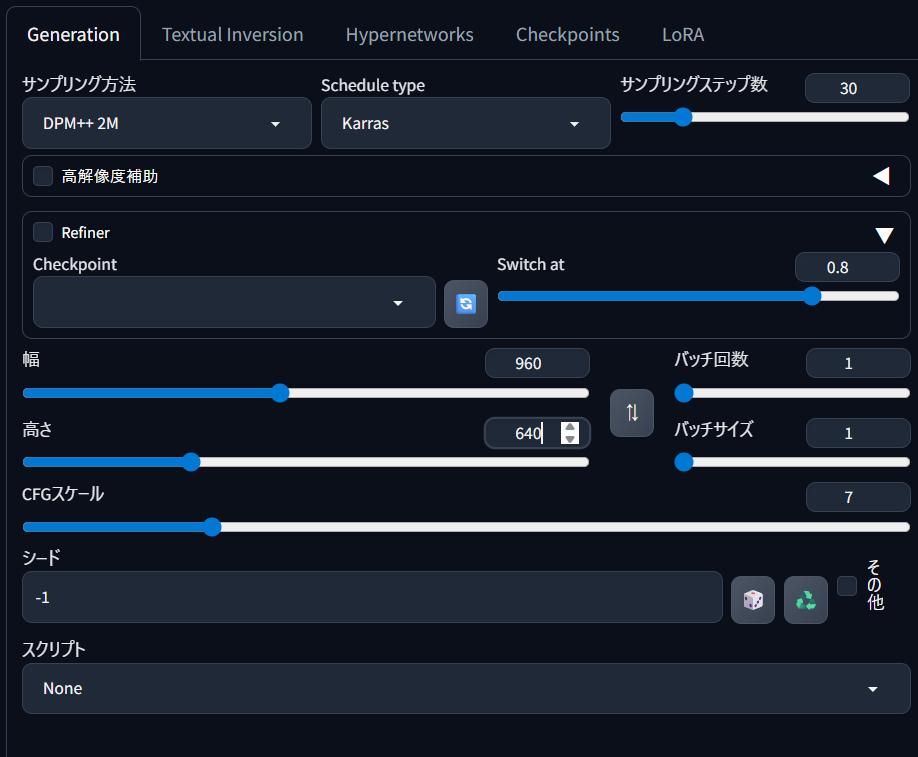Collapse the Refiner section with the down triangle
The image size is (918, 757).
point(884,235)
